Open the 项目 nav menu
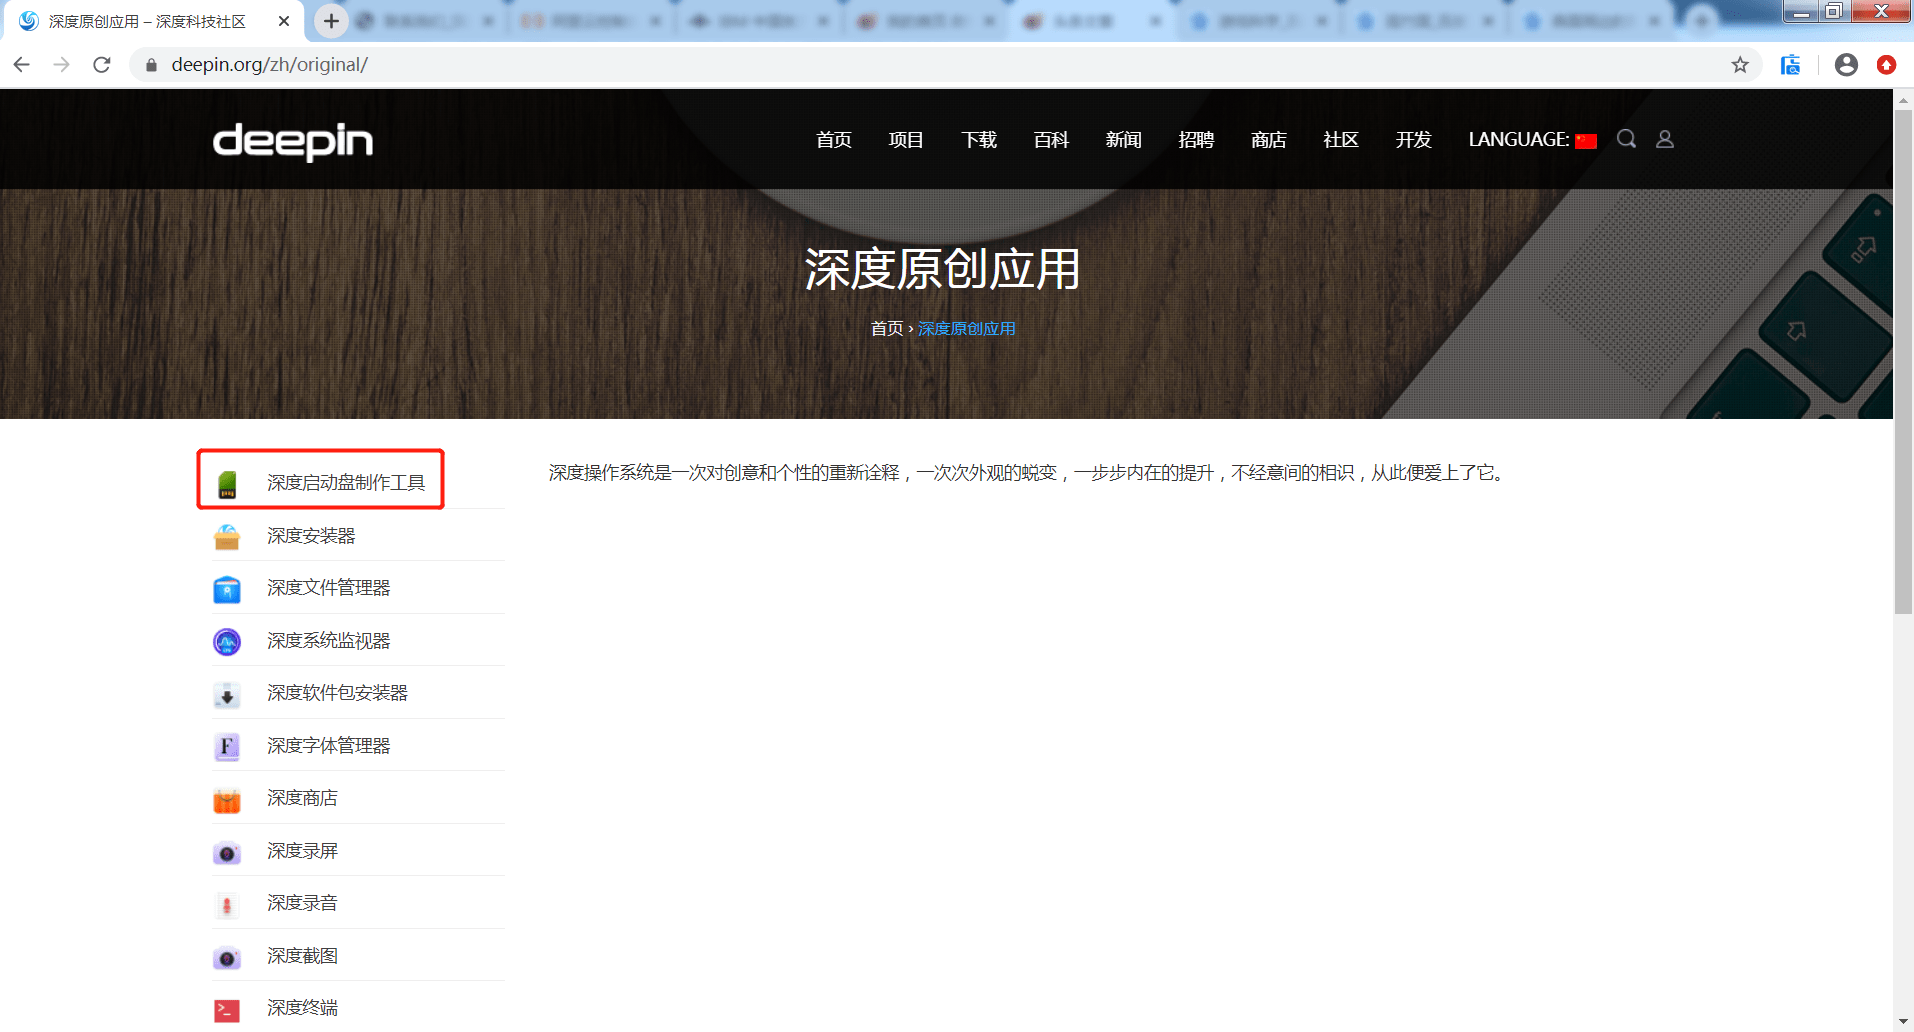The height and width of the screenshot is (1032, 1914). point(906,140)
